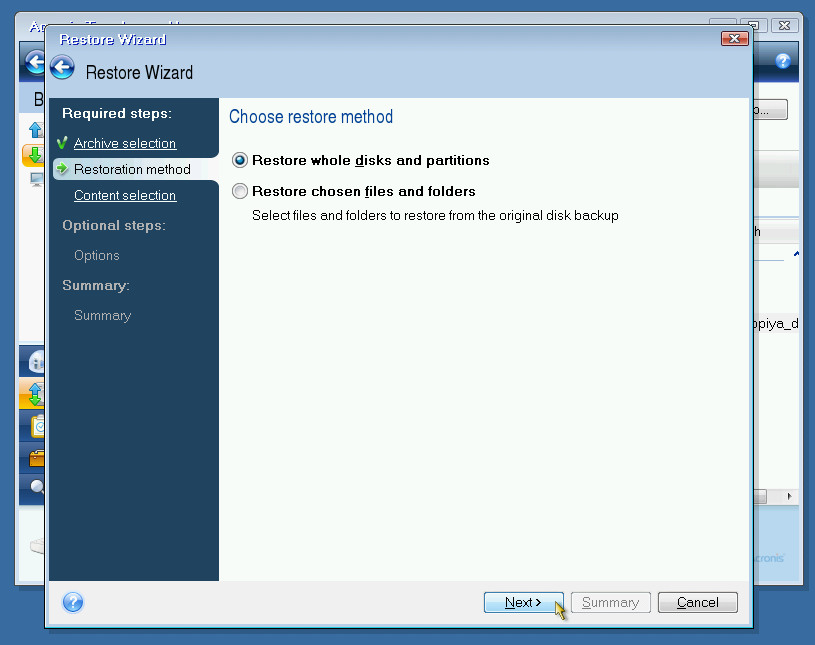Click green checkmark beside Archive selection

[63, 143]
